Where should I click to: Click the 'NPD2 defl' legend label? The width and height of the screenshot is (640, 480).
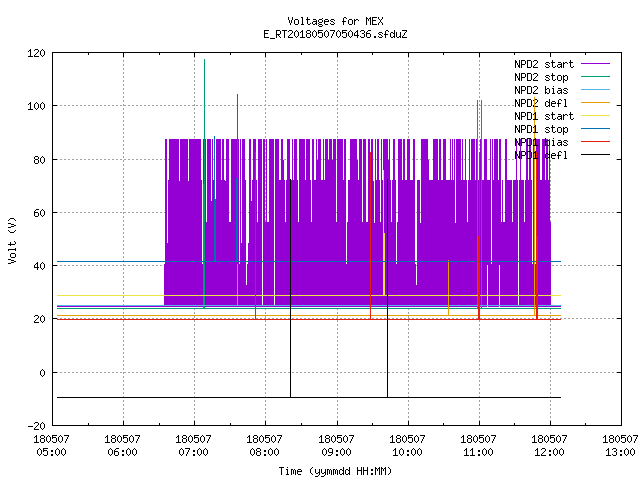coord(541,103)
